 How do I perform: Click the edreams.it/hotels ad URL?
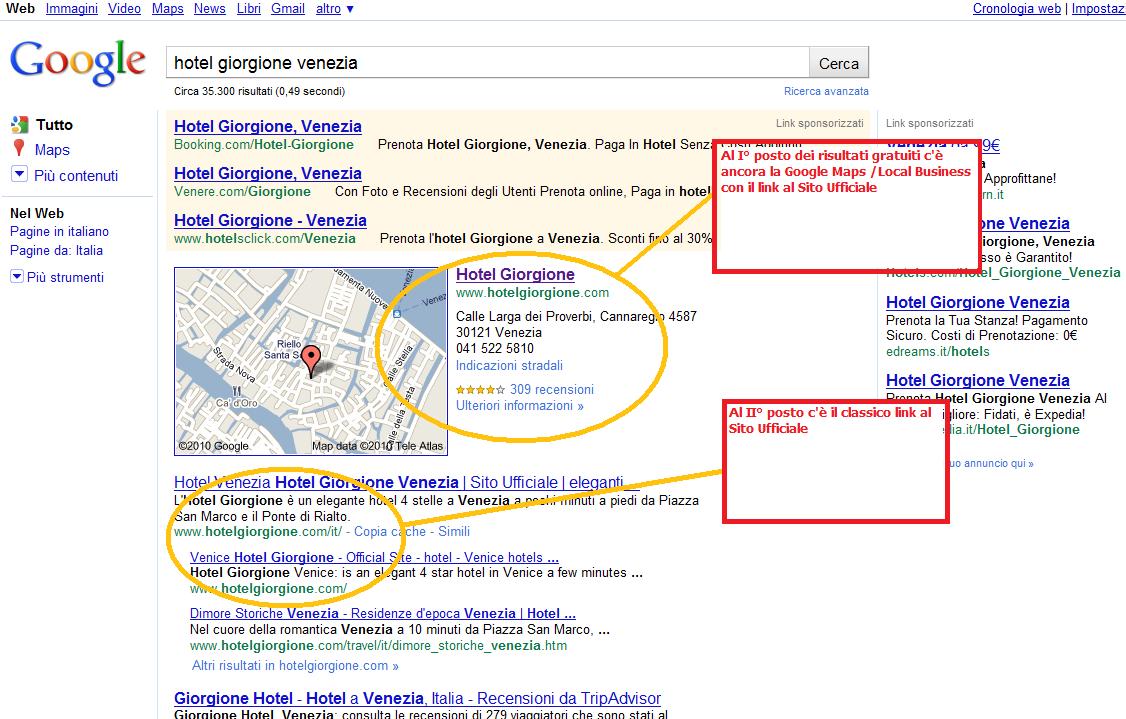click(x=938, y=351)
